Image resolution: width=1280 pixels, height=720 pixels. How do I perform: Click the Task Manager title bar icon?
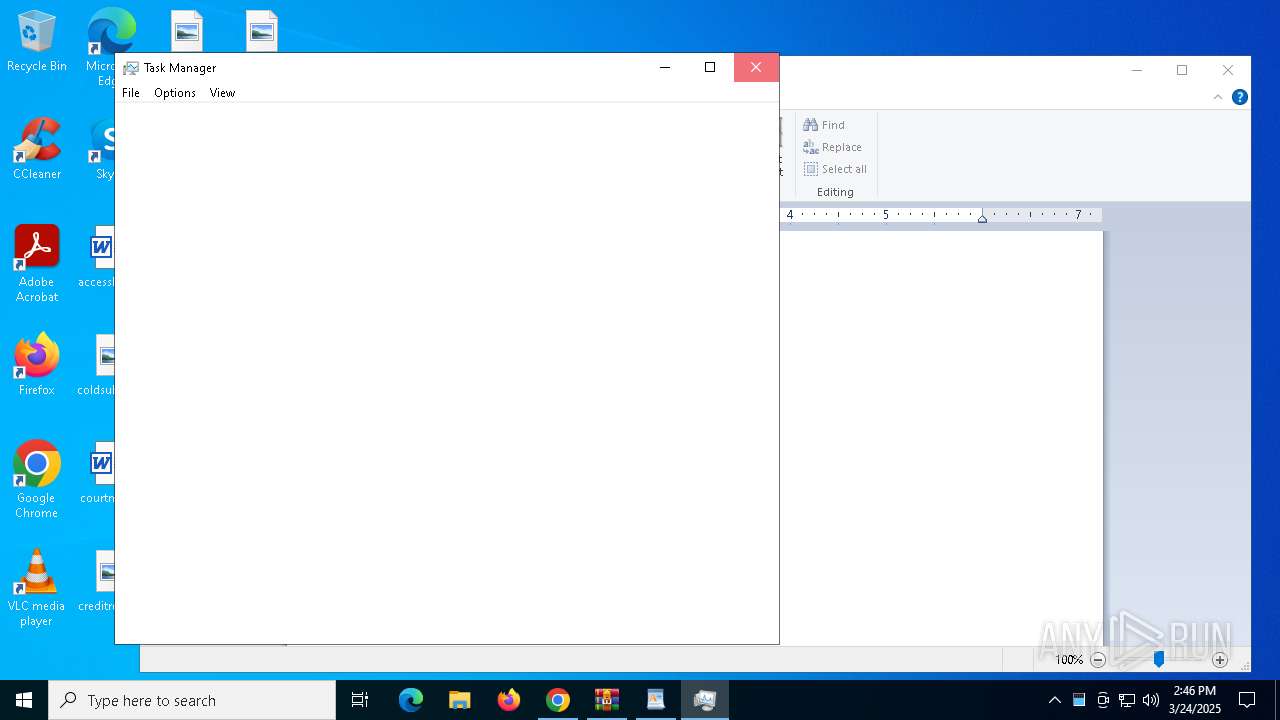click(x=131, y=68)
